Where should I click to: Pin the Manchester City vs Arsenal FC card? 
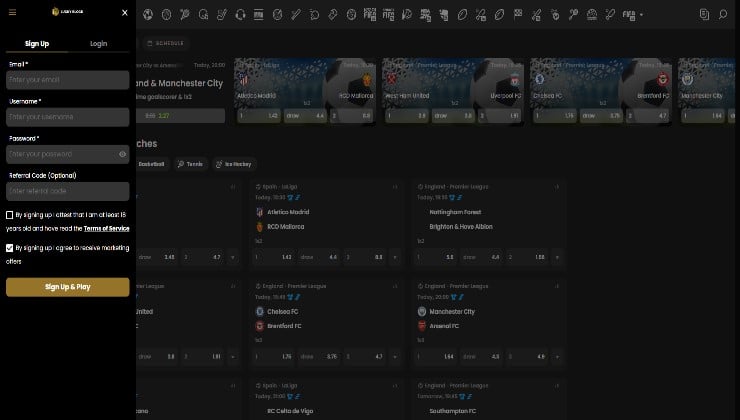tap(557, 286)
